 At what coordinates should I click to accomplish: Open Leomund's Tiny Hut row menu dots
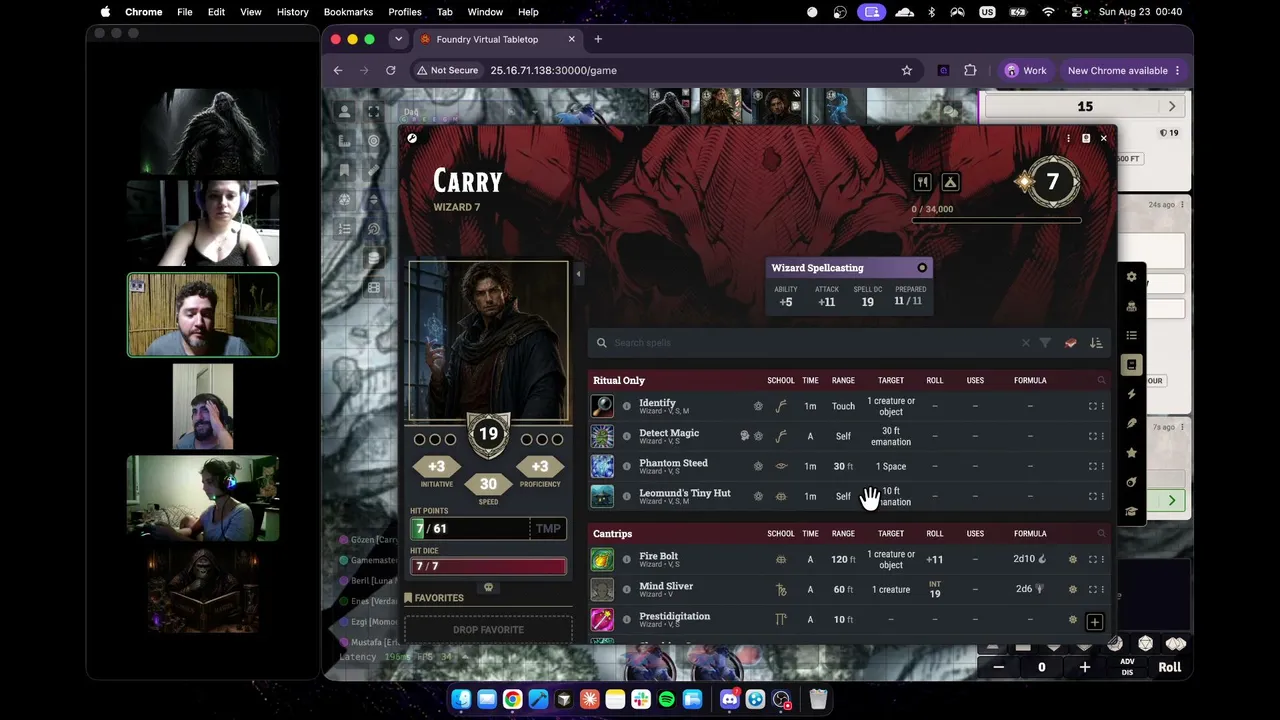point(1103,496)
